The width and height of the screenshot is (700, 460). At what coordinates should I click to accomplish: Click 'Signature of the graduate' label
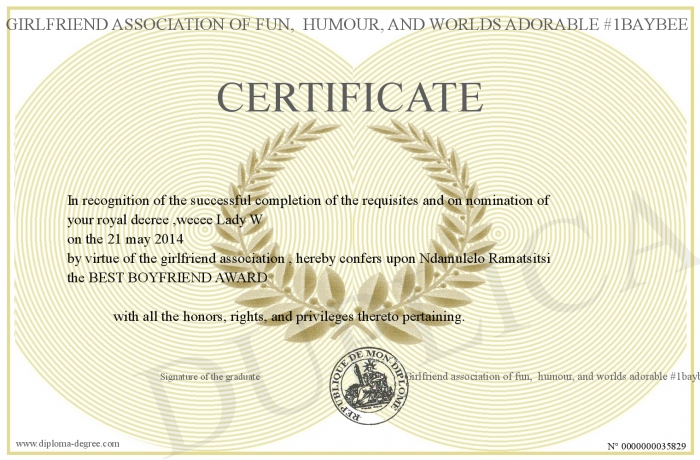tap(210, 376)
